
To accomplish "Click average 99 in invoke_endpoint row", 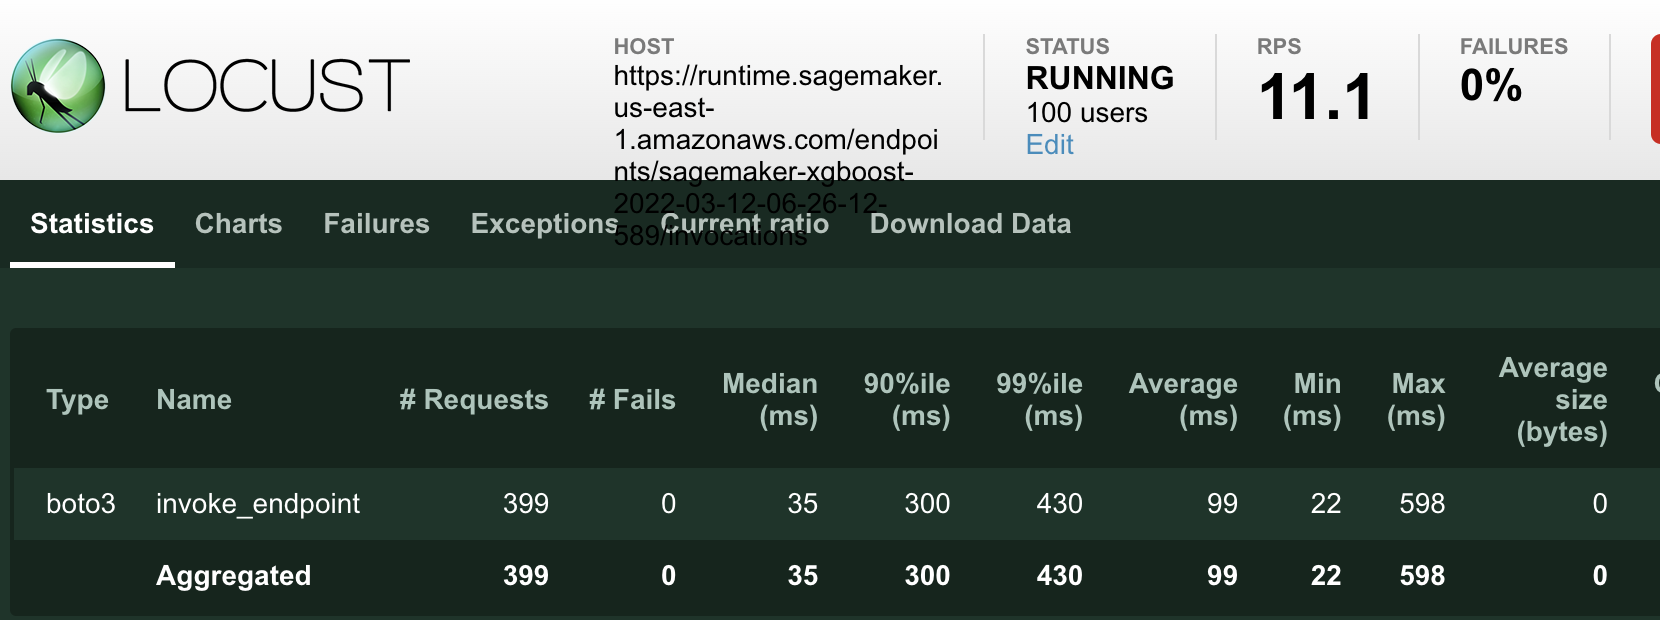I will (1222, 504).
